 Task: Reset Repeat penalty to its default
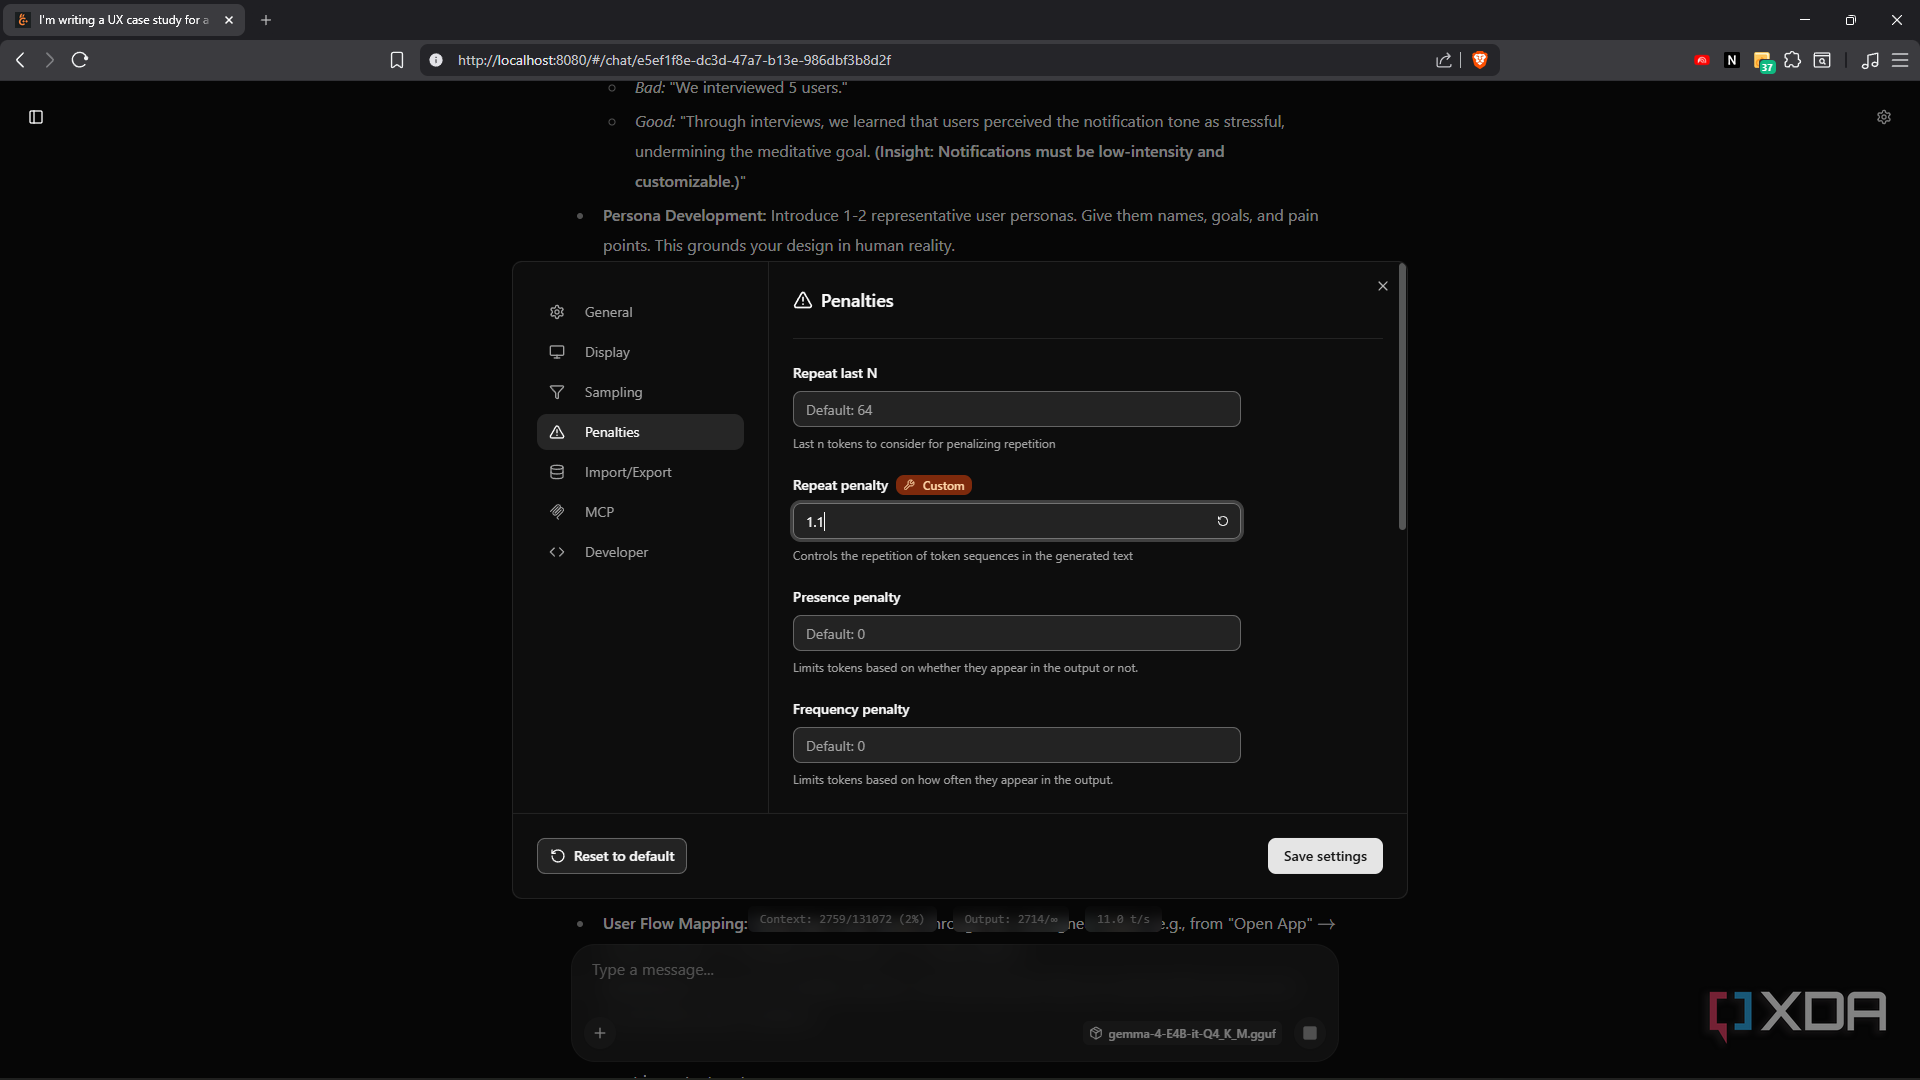point(1222,521)
